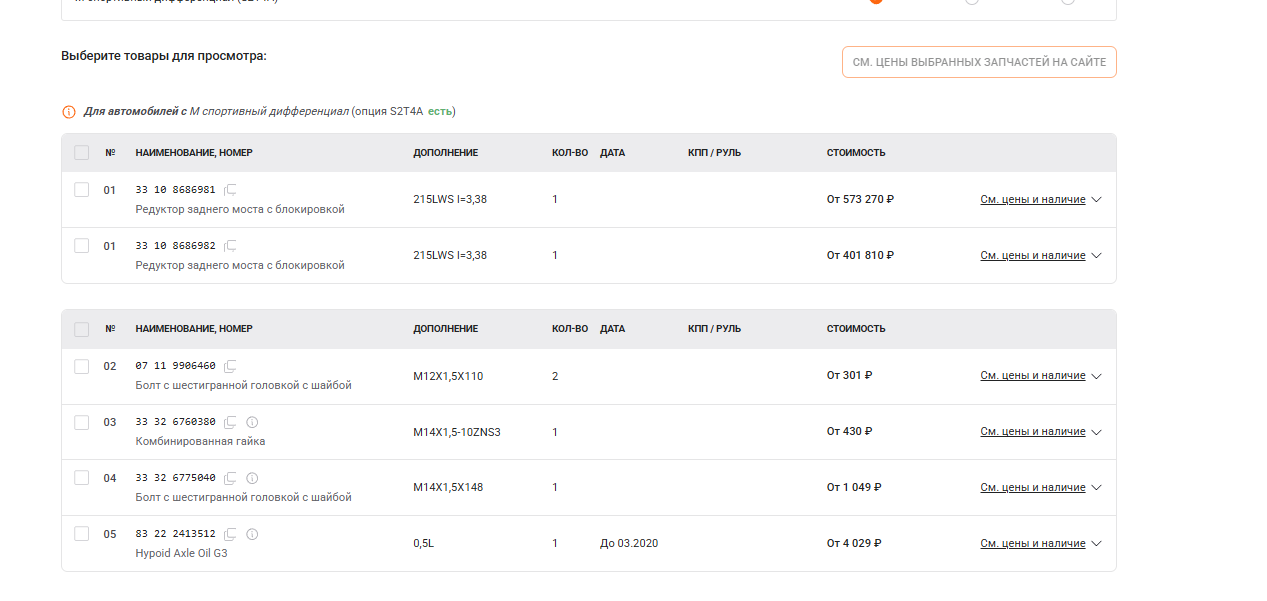This screenshot has width=1267, height=601.
Task: Show info for part 33 32 6775040
Action: pos(252,478)
